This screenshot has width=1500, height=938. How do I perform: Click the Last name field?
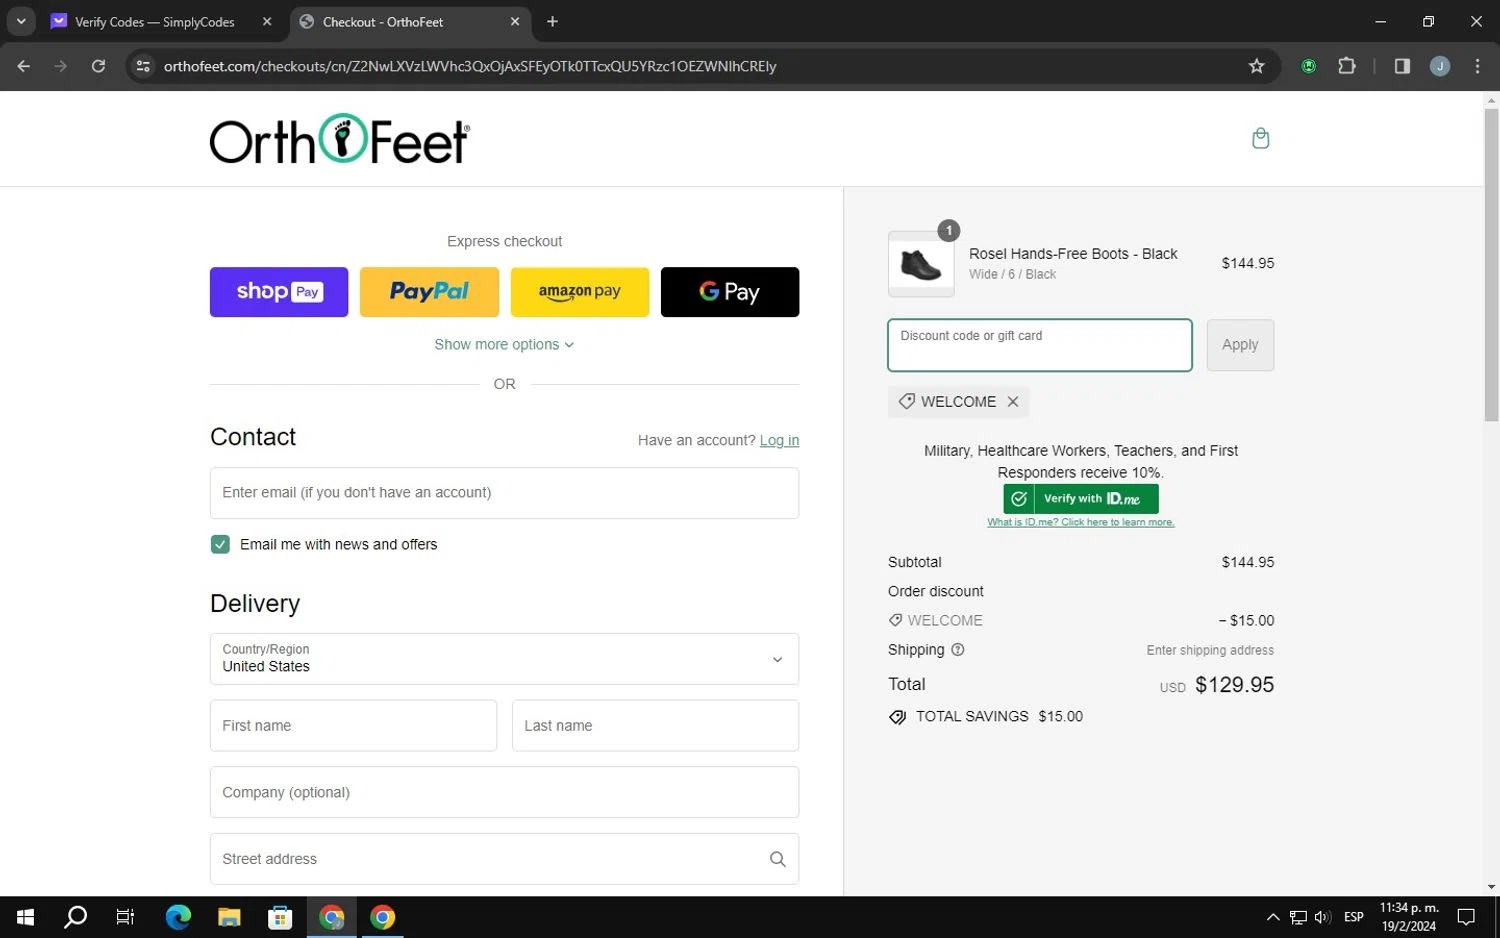655,726
